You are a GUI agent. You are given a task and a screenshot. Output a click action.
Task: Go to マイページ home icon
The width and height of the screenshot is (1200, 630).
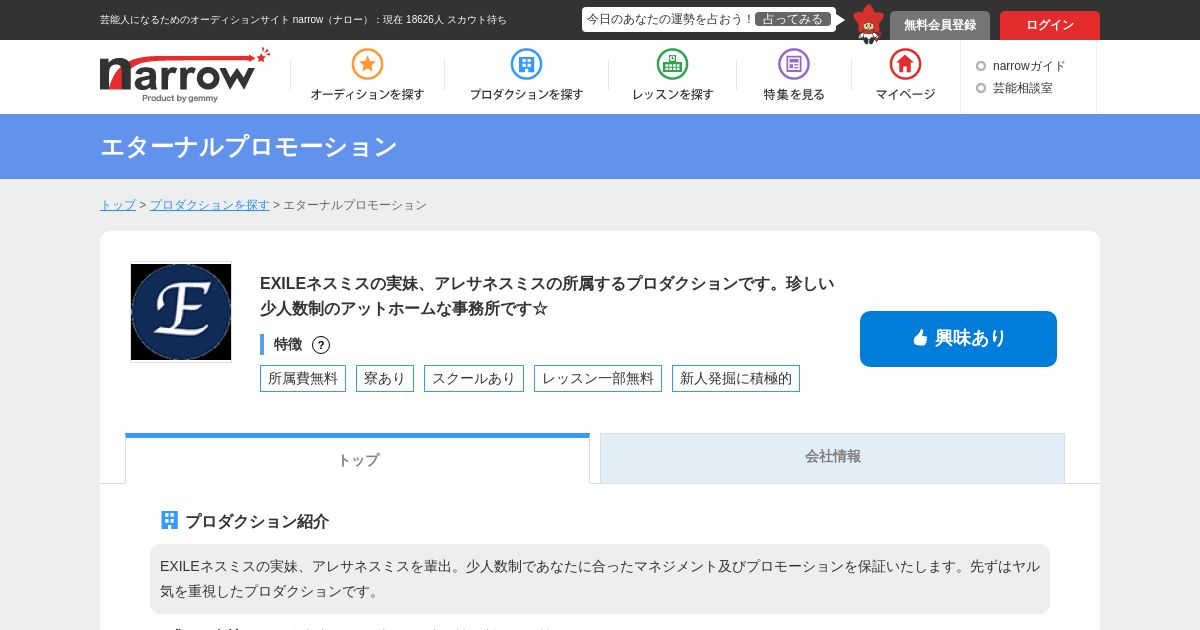905,64
